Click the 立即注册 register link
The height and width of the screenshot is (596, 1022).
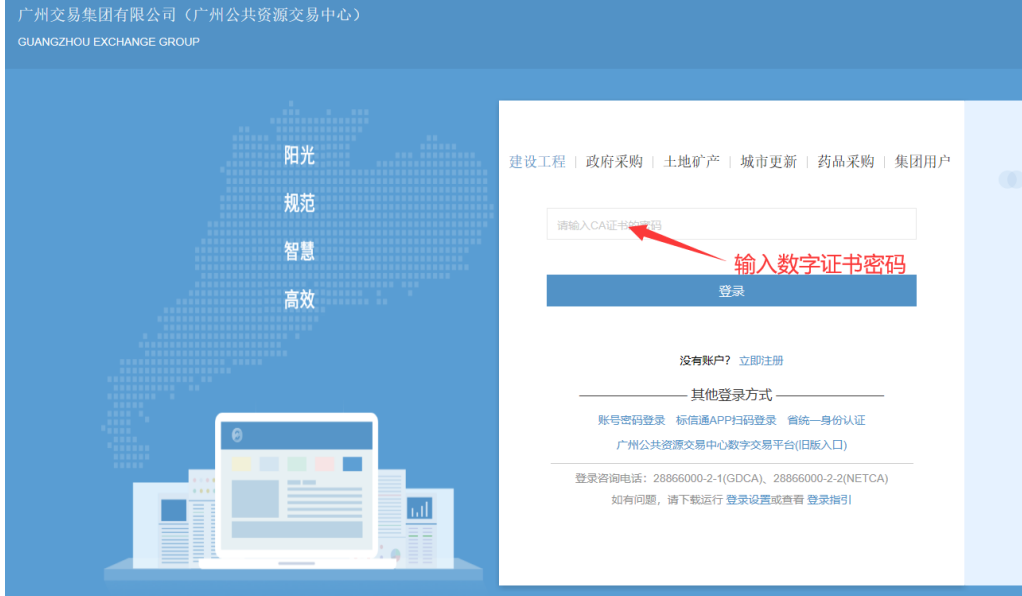[x=761, y=360]
